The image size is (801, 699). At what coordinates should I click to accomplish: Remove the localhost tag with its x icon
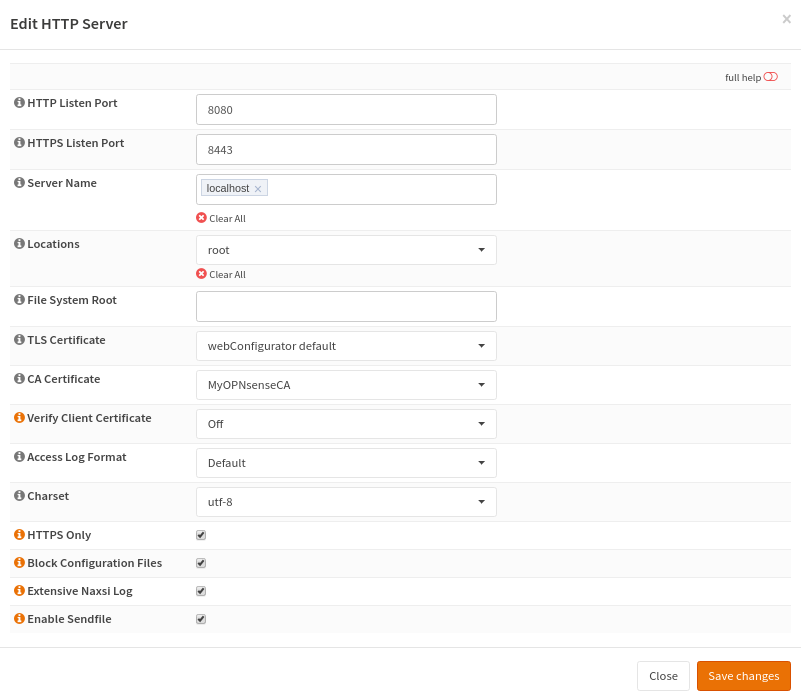(257, 188)
